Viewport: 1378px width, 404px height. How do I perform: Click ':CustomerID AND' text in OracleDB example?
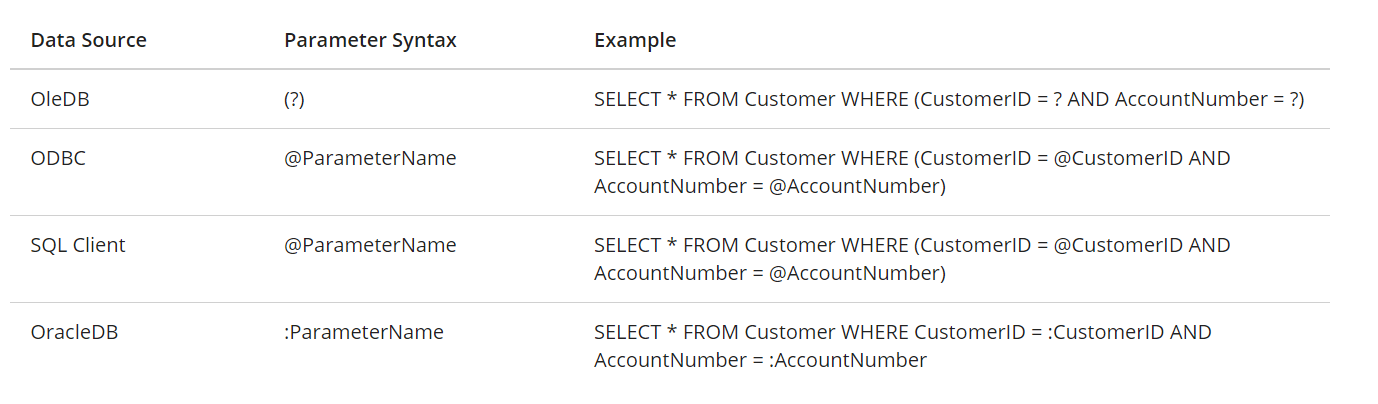[x=1129, y=332]
